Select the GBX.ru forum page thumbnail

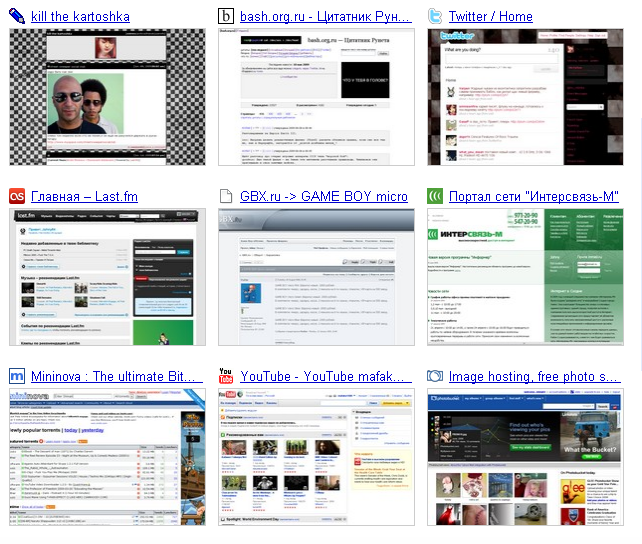tap(316, 277)
